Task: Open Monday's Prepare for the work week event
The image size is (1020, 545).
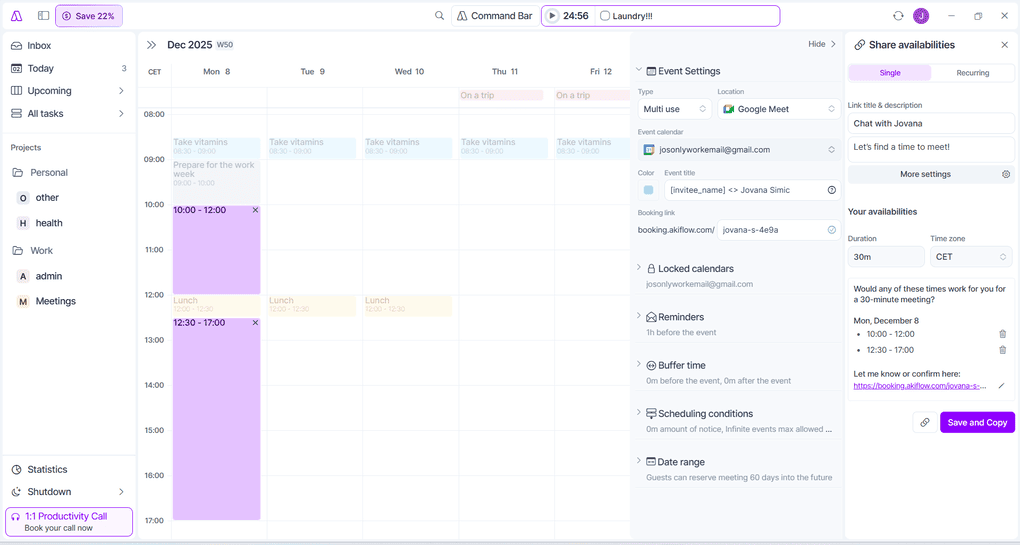Action: point(217,182)
